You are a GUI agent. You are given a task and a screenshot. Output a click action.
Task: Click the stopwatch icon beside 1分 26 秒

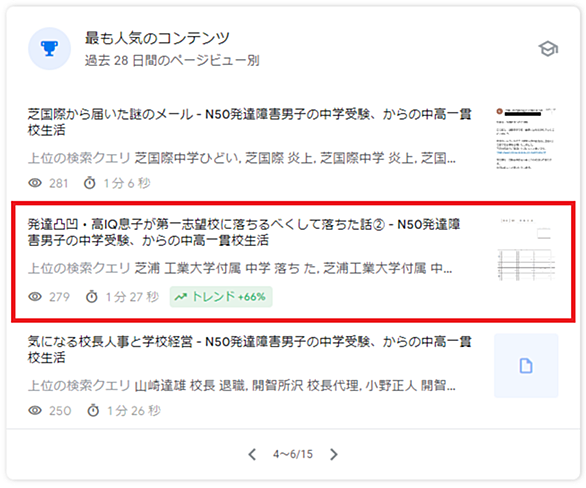93,410
